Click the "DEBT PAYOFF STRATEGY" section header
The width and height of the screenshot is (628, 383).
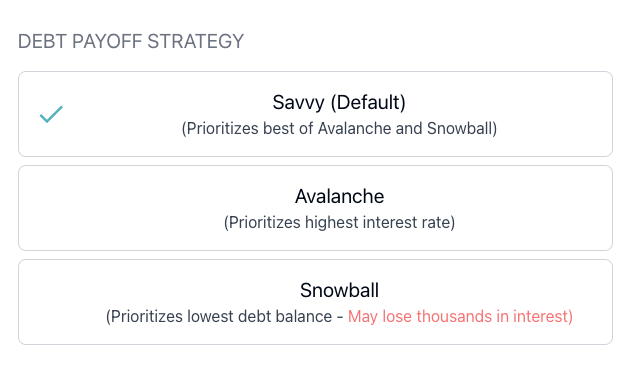[x=131, y=41]
